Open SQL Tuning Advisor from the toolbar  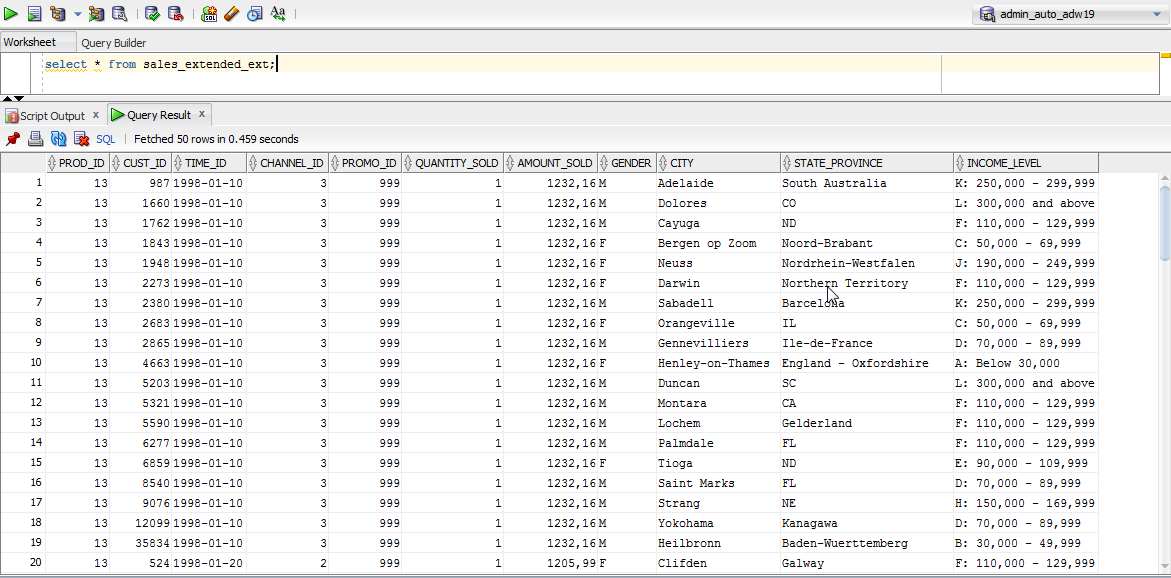click(119, 14)
